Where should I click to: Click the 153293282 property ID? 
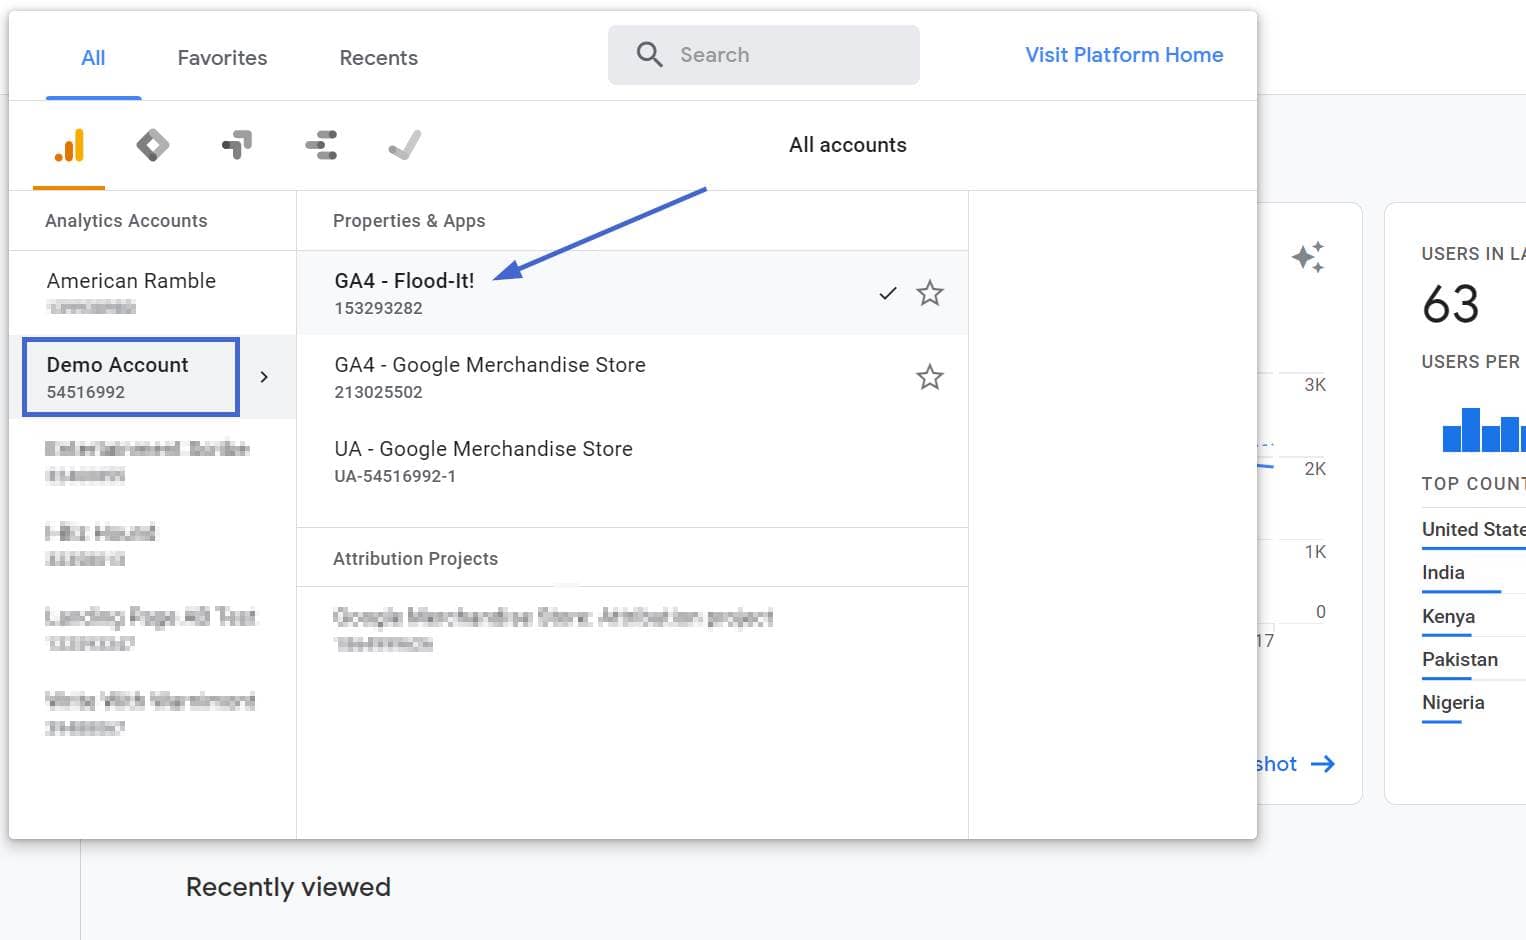pyautogui.click(x=378, y=308)
